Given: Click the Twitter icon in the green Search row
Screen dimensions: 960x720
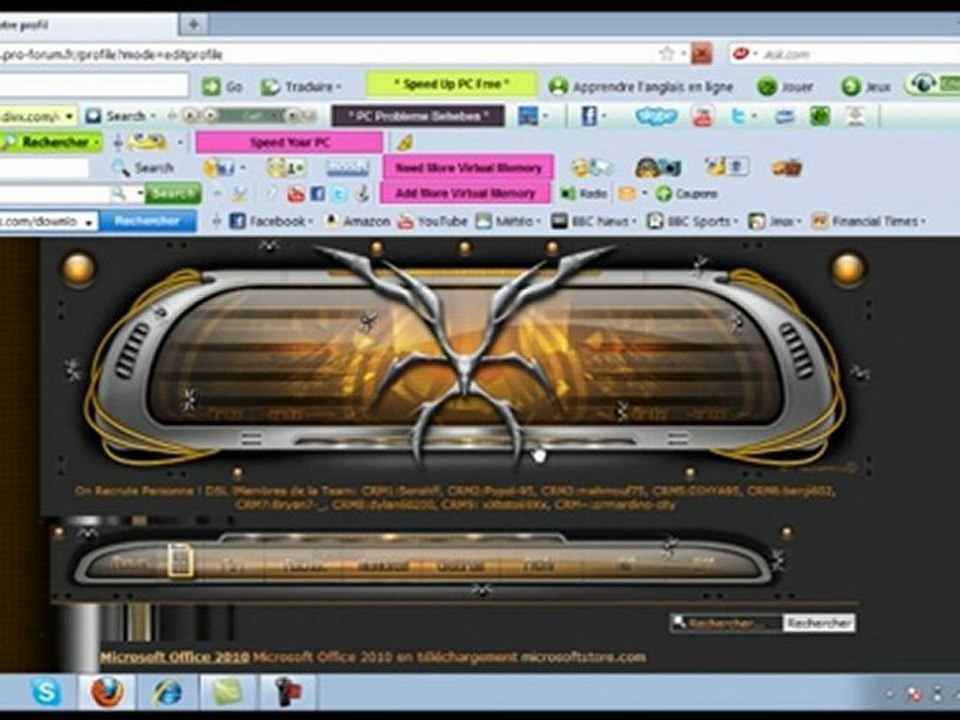Looking at the screenshot, I should [339, 194].
